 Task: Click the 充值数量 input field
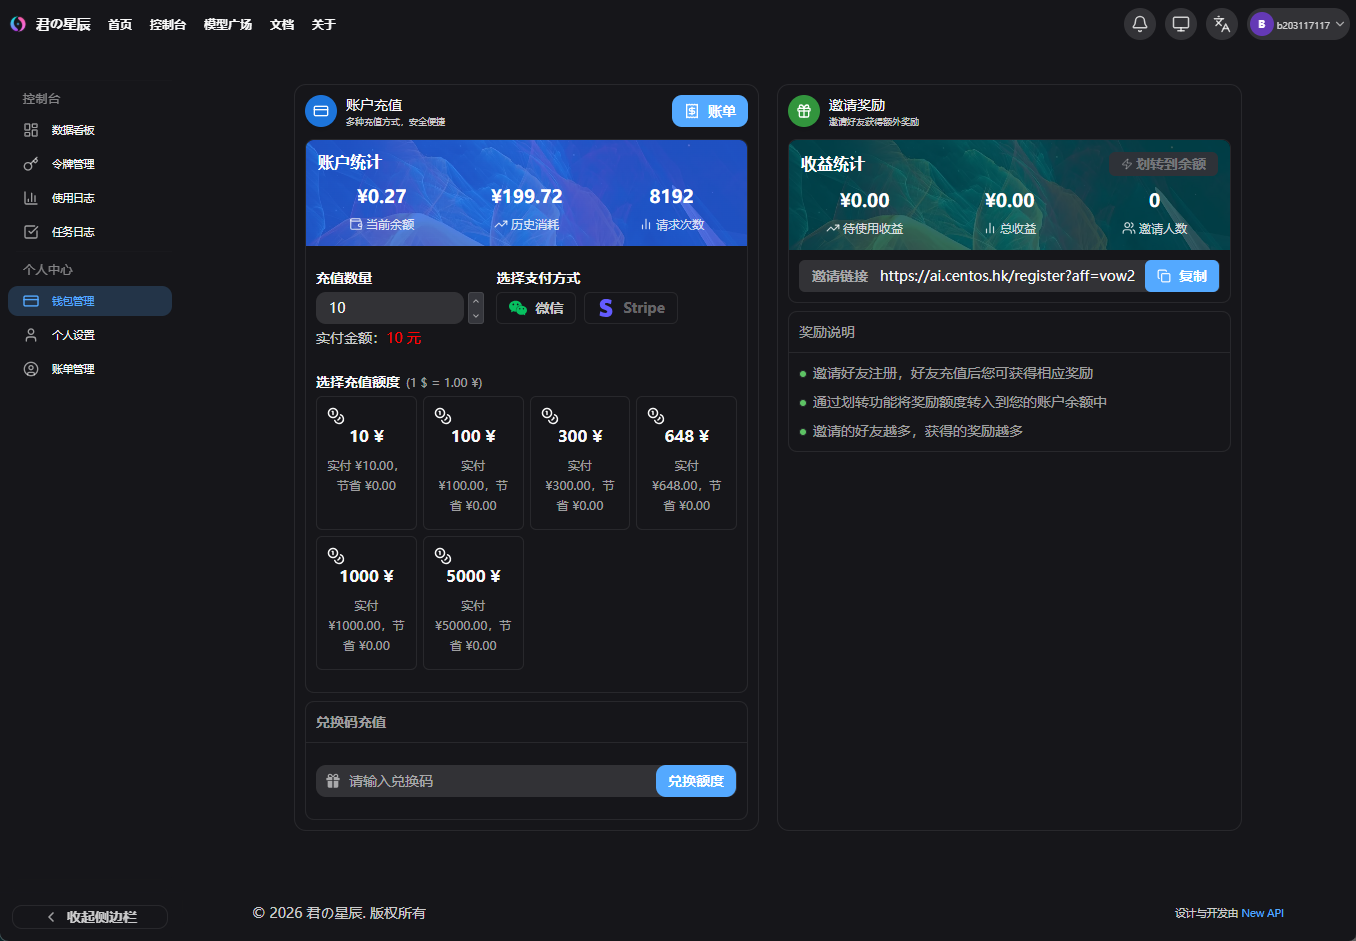(390, 308)
